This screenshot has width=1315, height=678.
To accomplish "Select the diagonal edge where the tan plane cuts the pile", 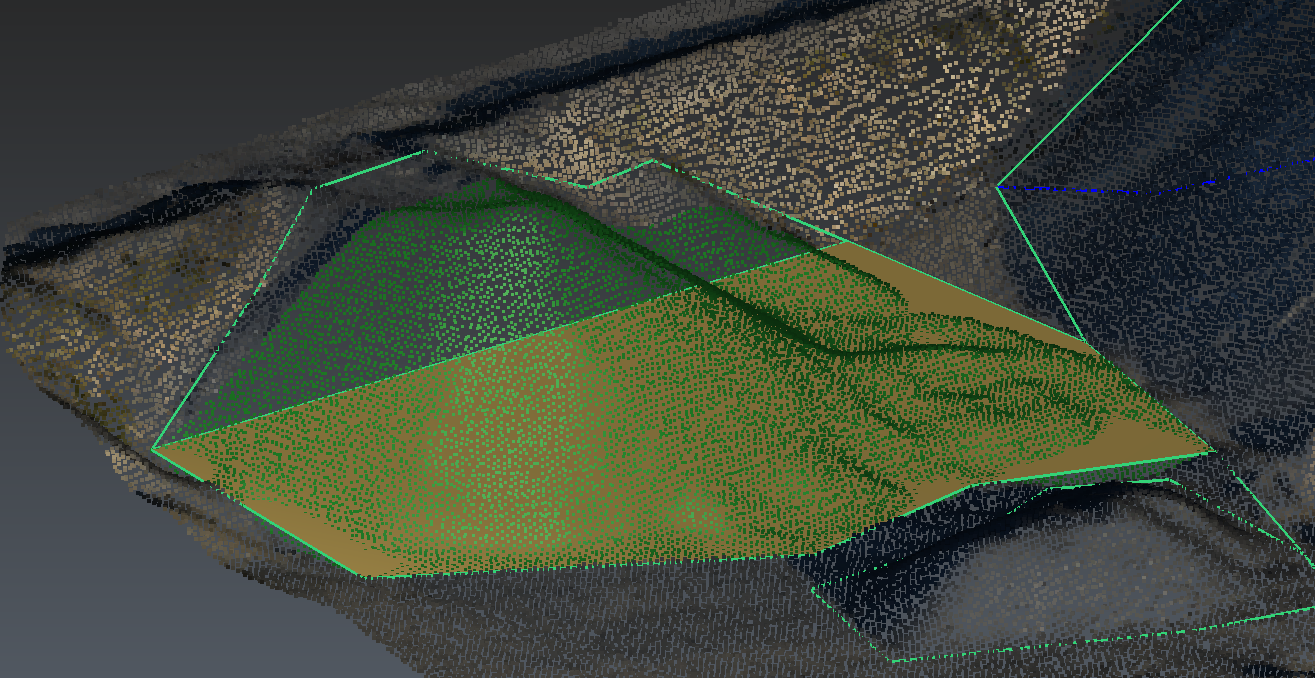I will (x=480, y=345).
